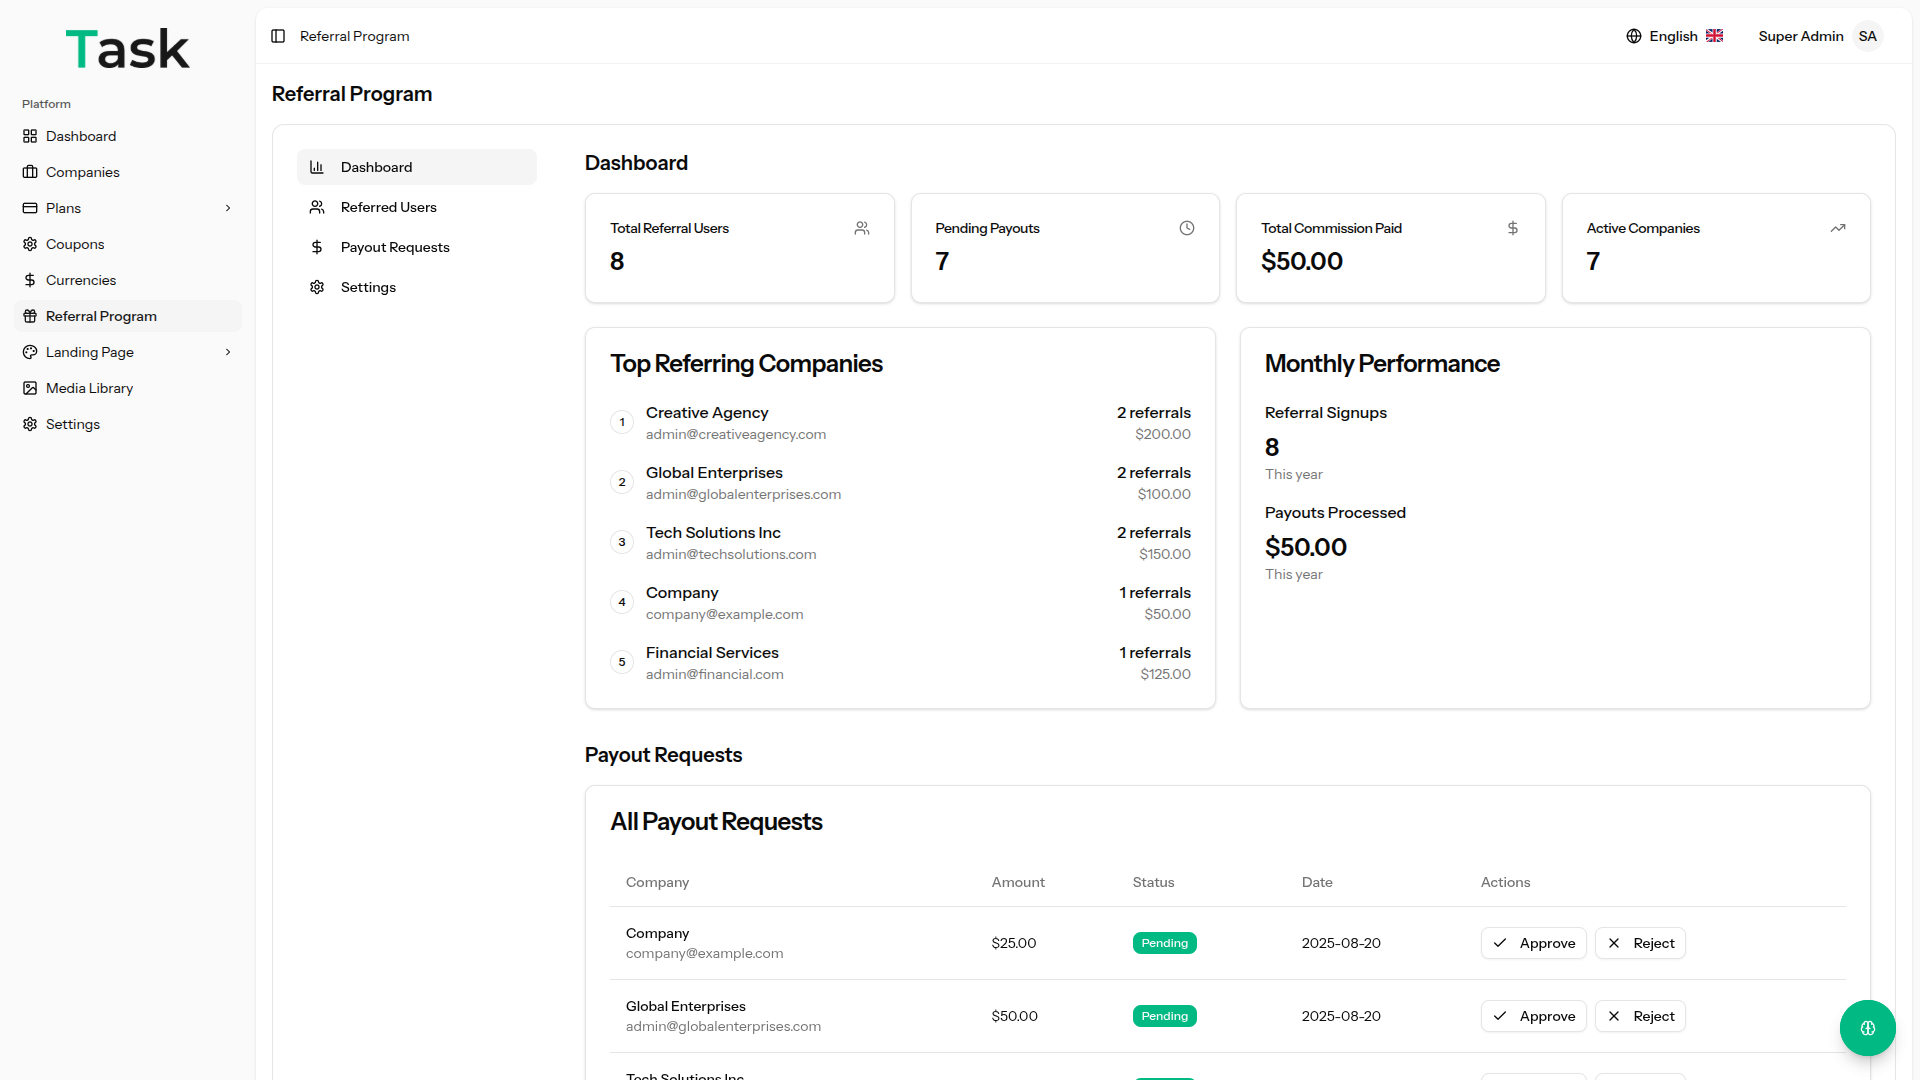Click the Pending Payouts clock icon
The height and width of the screenshot is (1080, 1920).
1187,228
